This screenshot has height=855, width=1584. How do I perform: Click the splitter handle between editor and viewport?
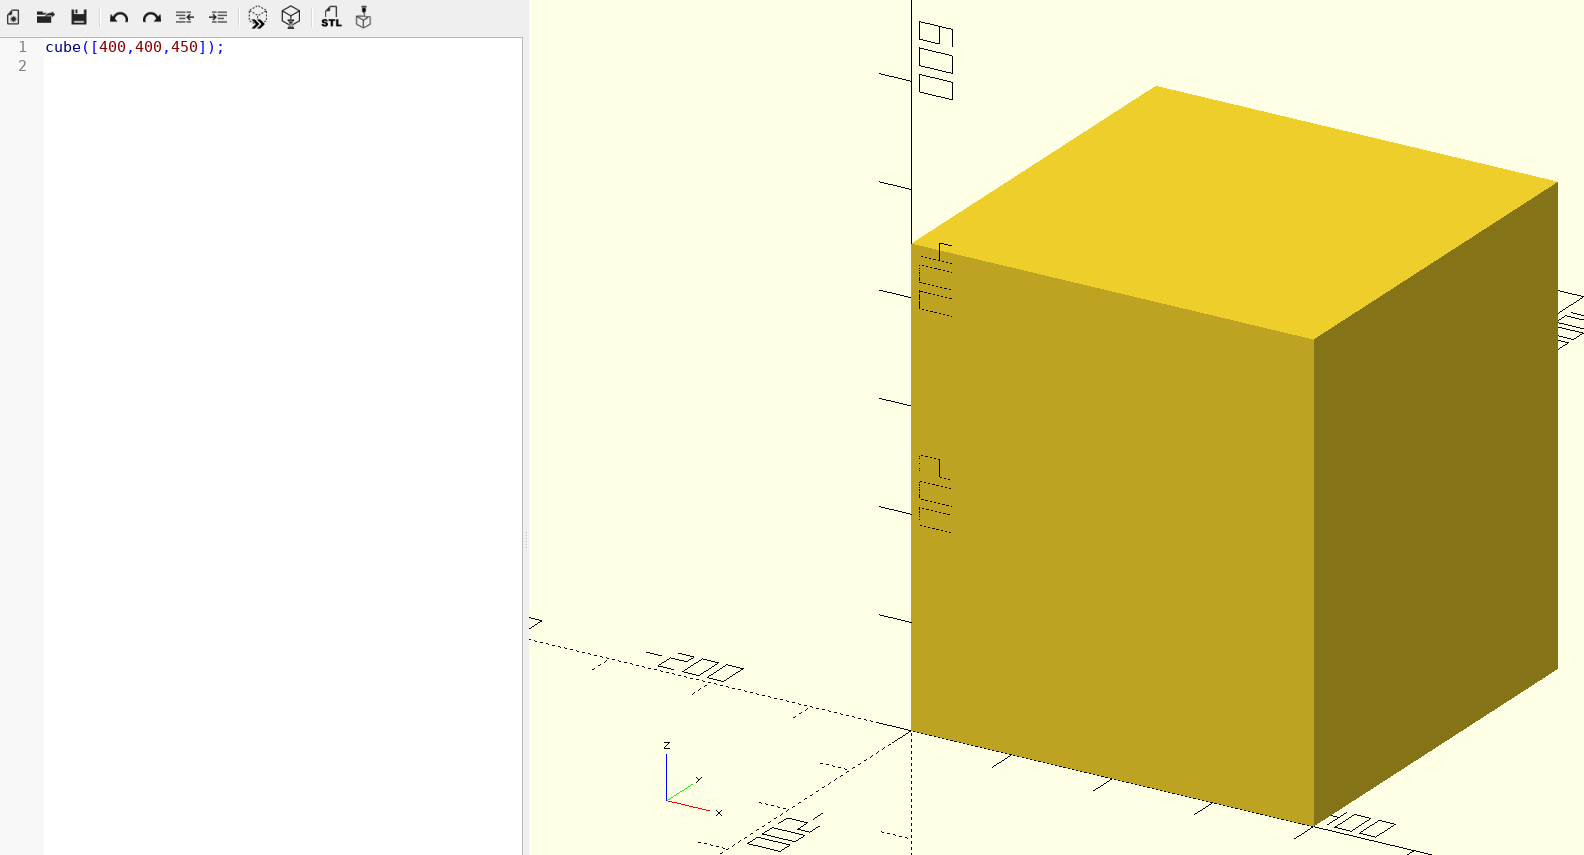click(526, 540)
